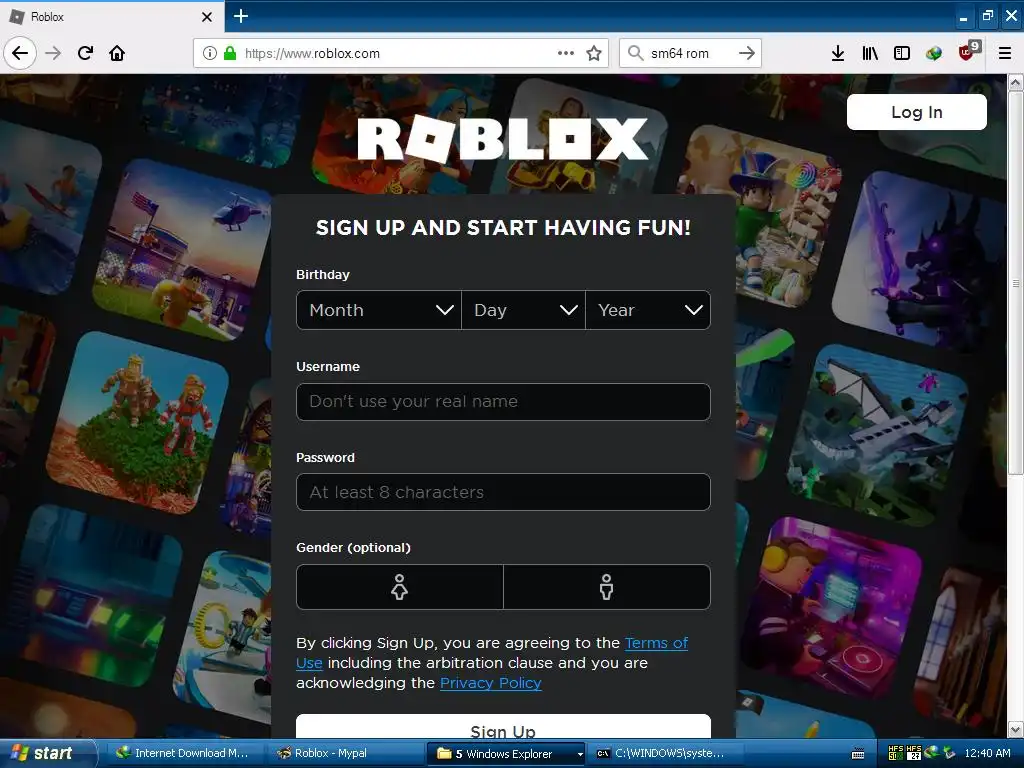The image size is (1024, 768).
Task: Click the Sign Up button
Action: (504, 728)
